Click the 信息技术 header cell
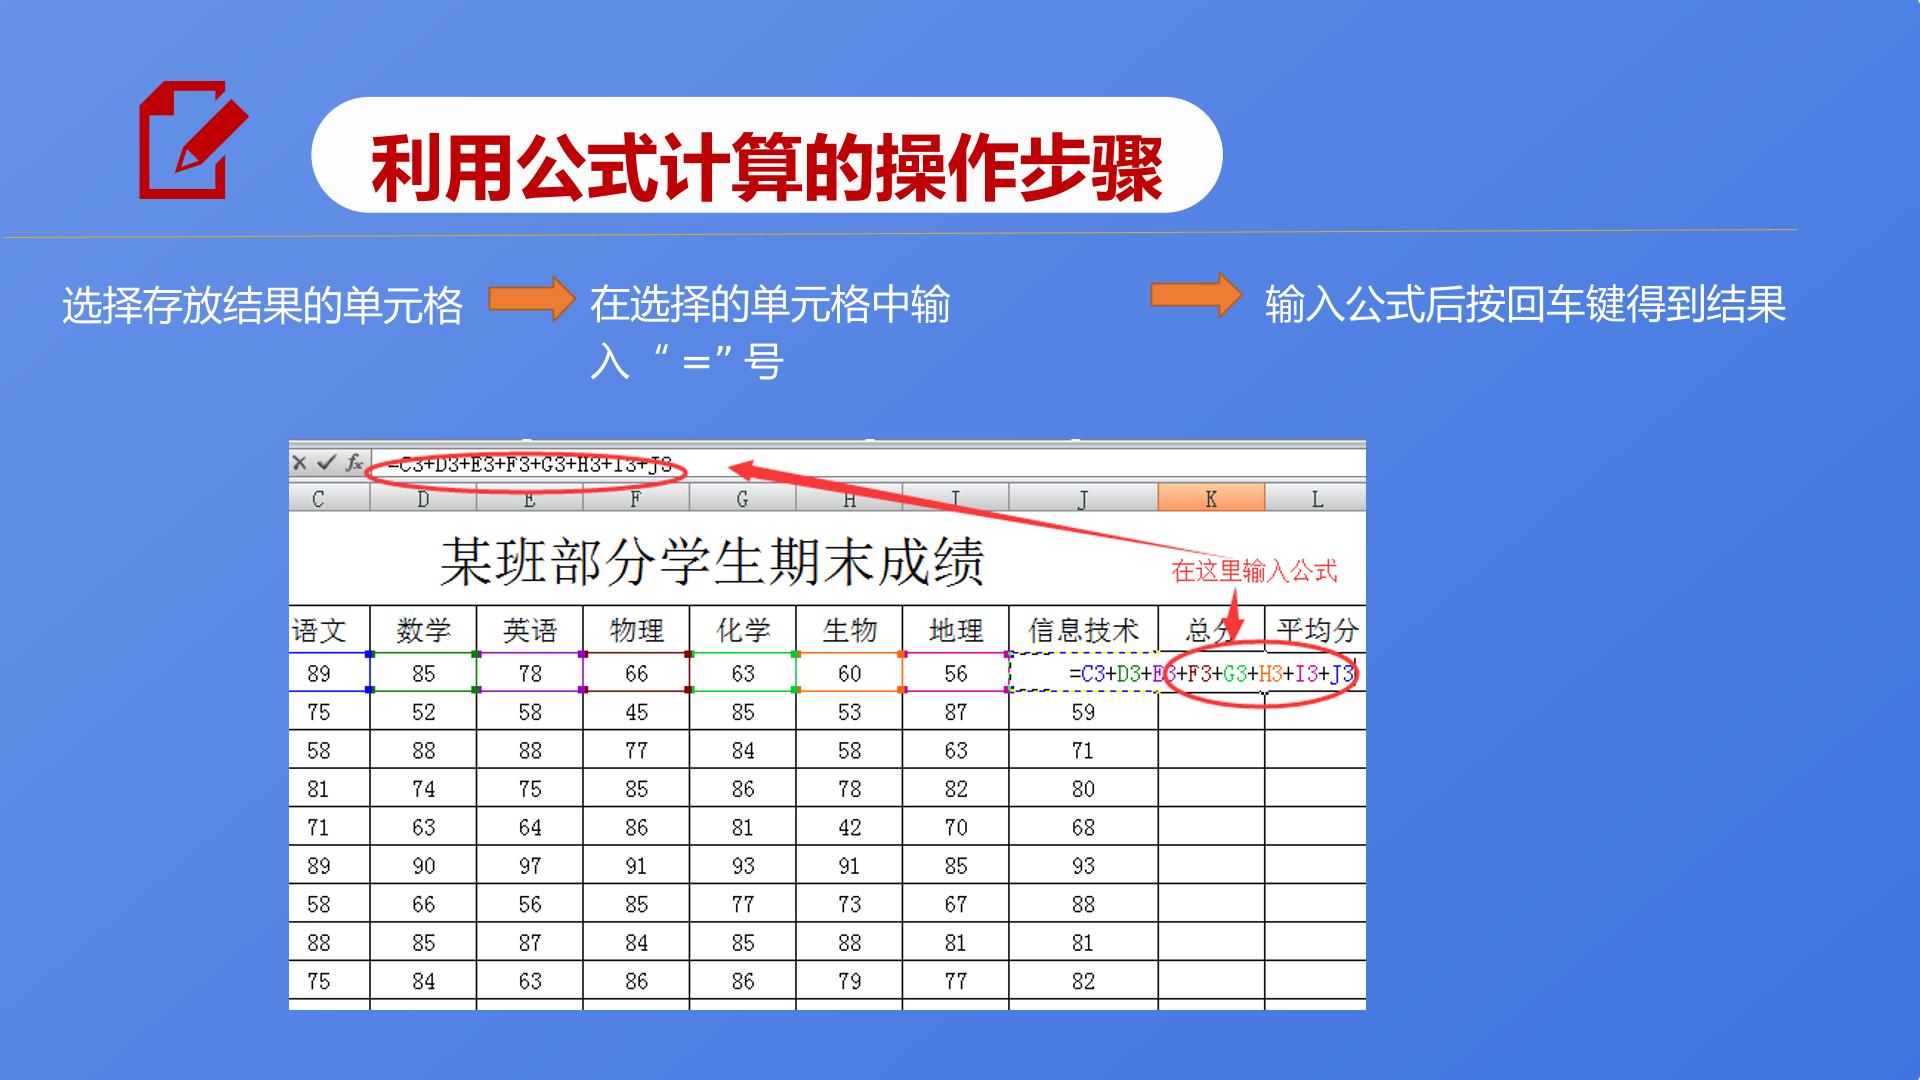Viewport: 1920px width, 1080px height. (x=1083, y=630)
